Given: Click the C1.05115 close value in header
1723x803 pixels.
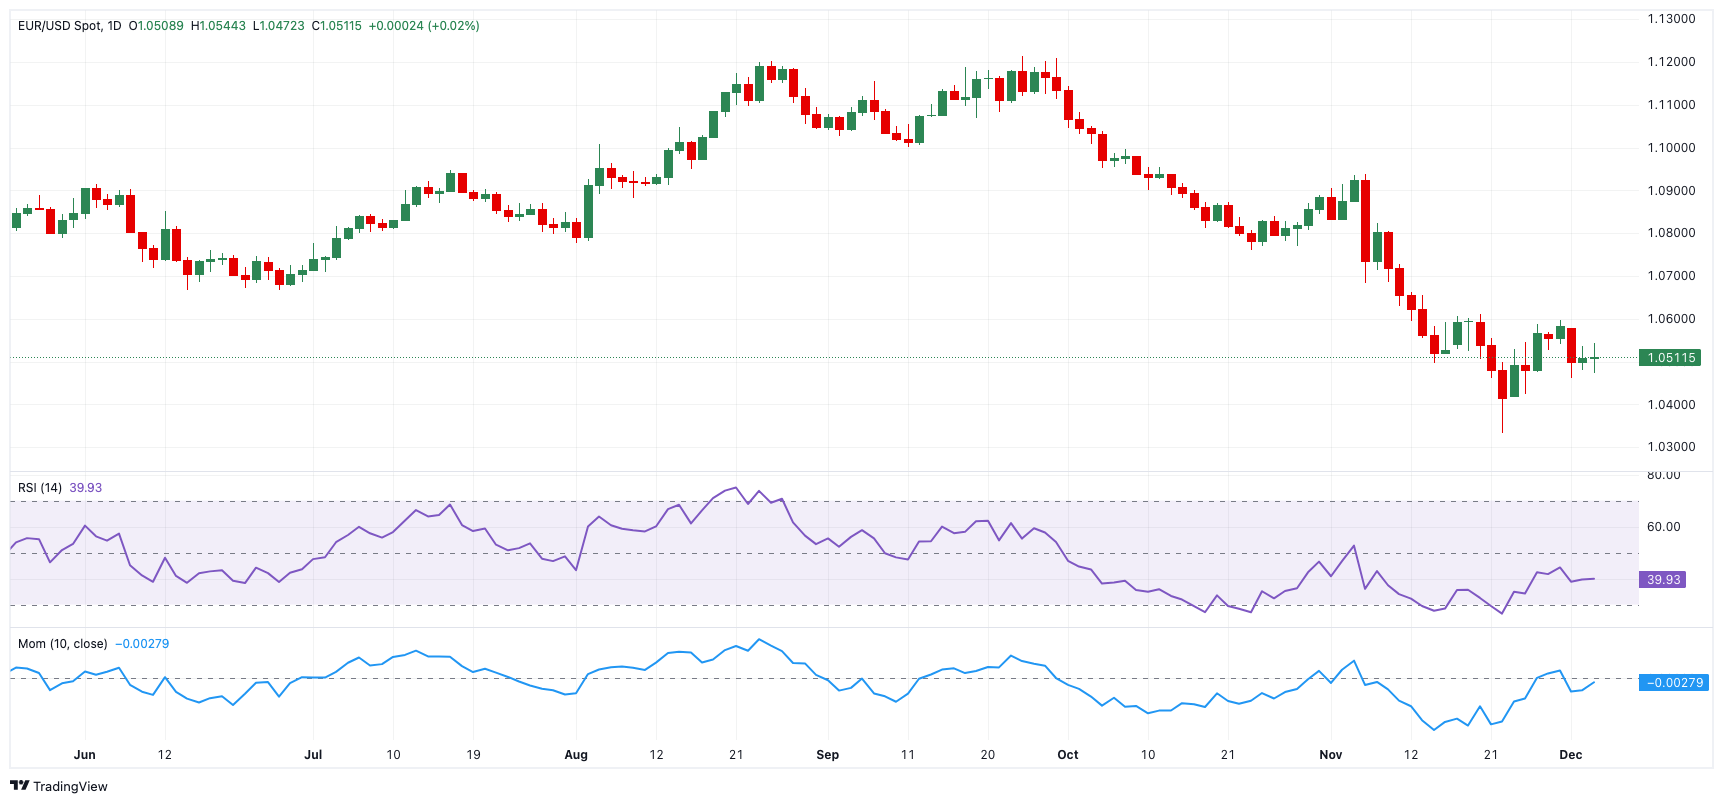Looking at the screenshot, I should pos(337,26).
